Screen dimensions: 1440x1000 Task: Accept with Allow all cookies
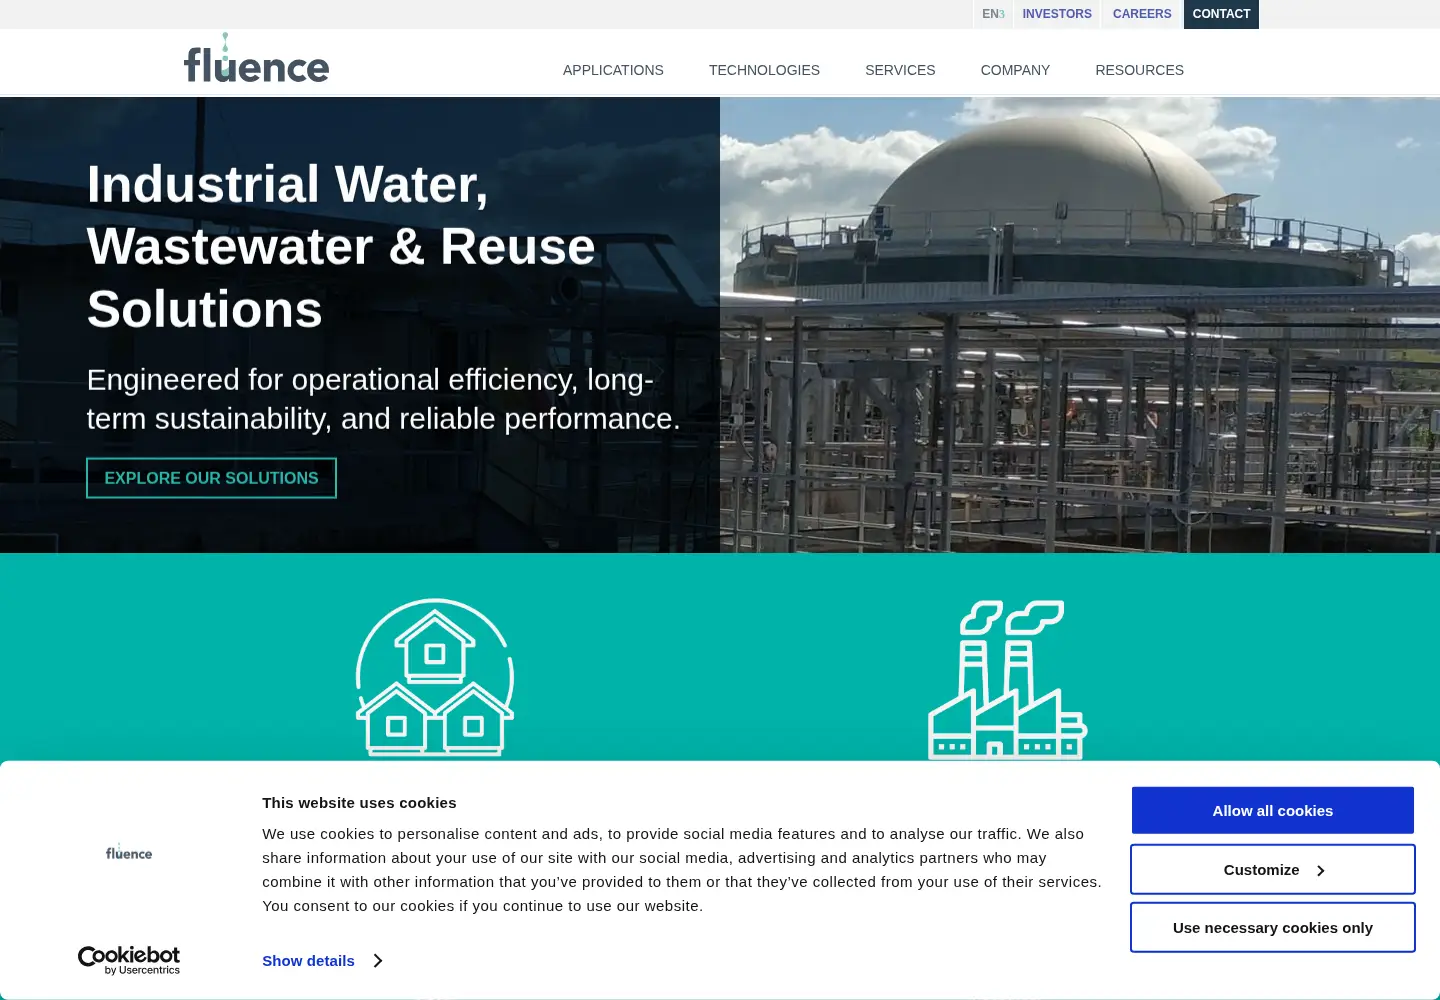coord(1273,811)
